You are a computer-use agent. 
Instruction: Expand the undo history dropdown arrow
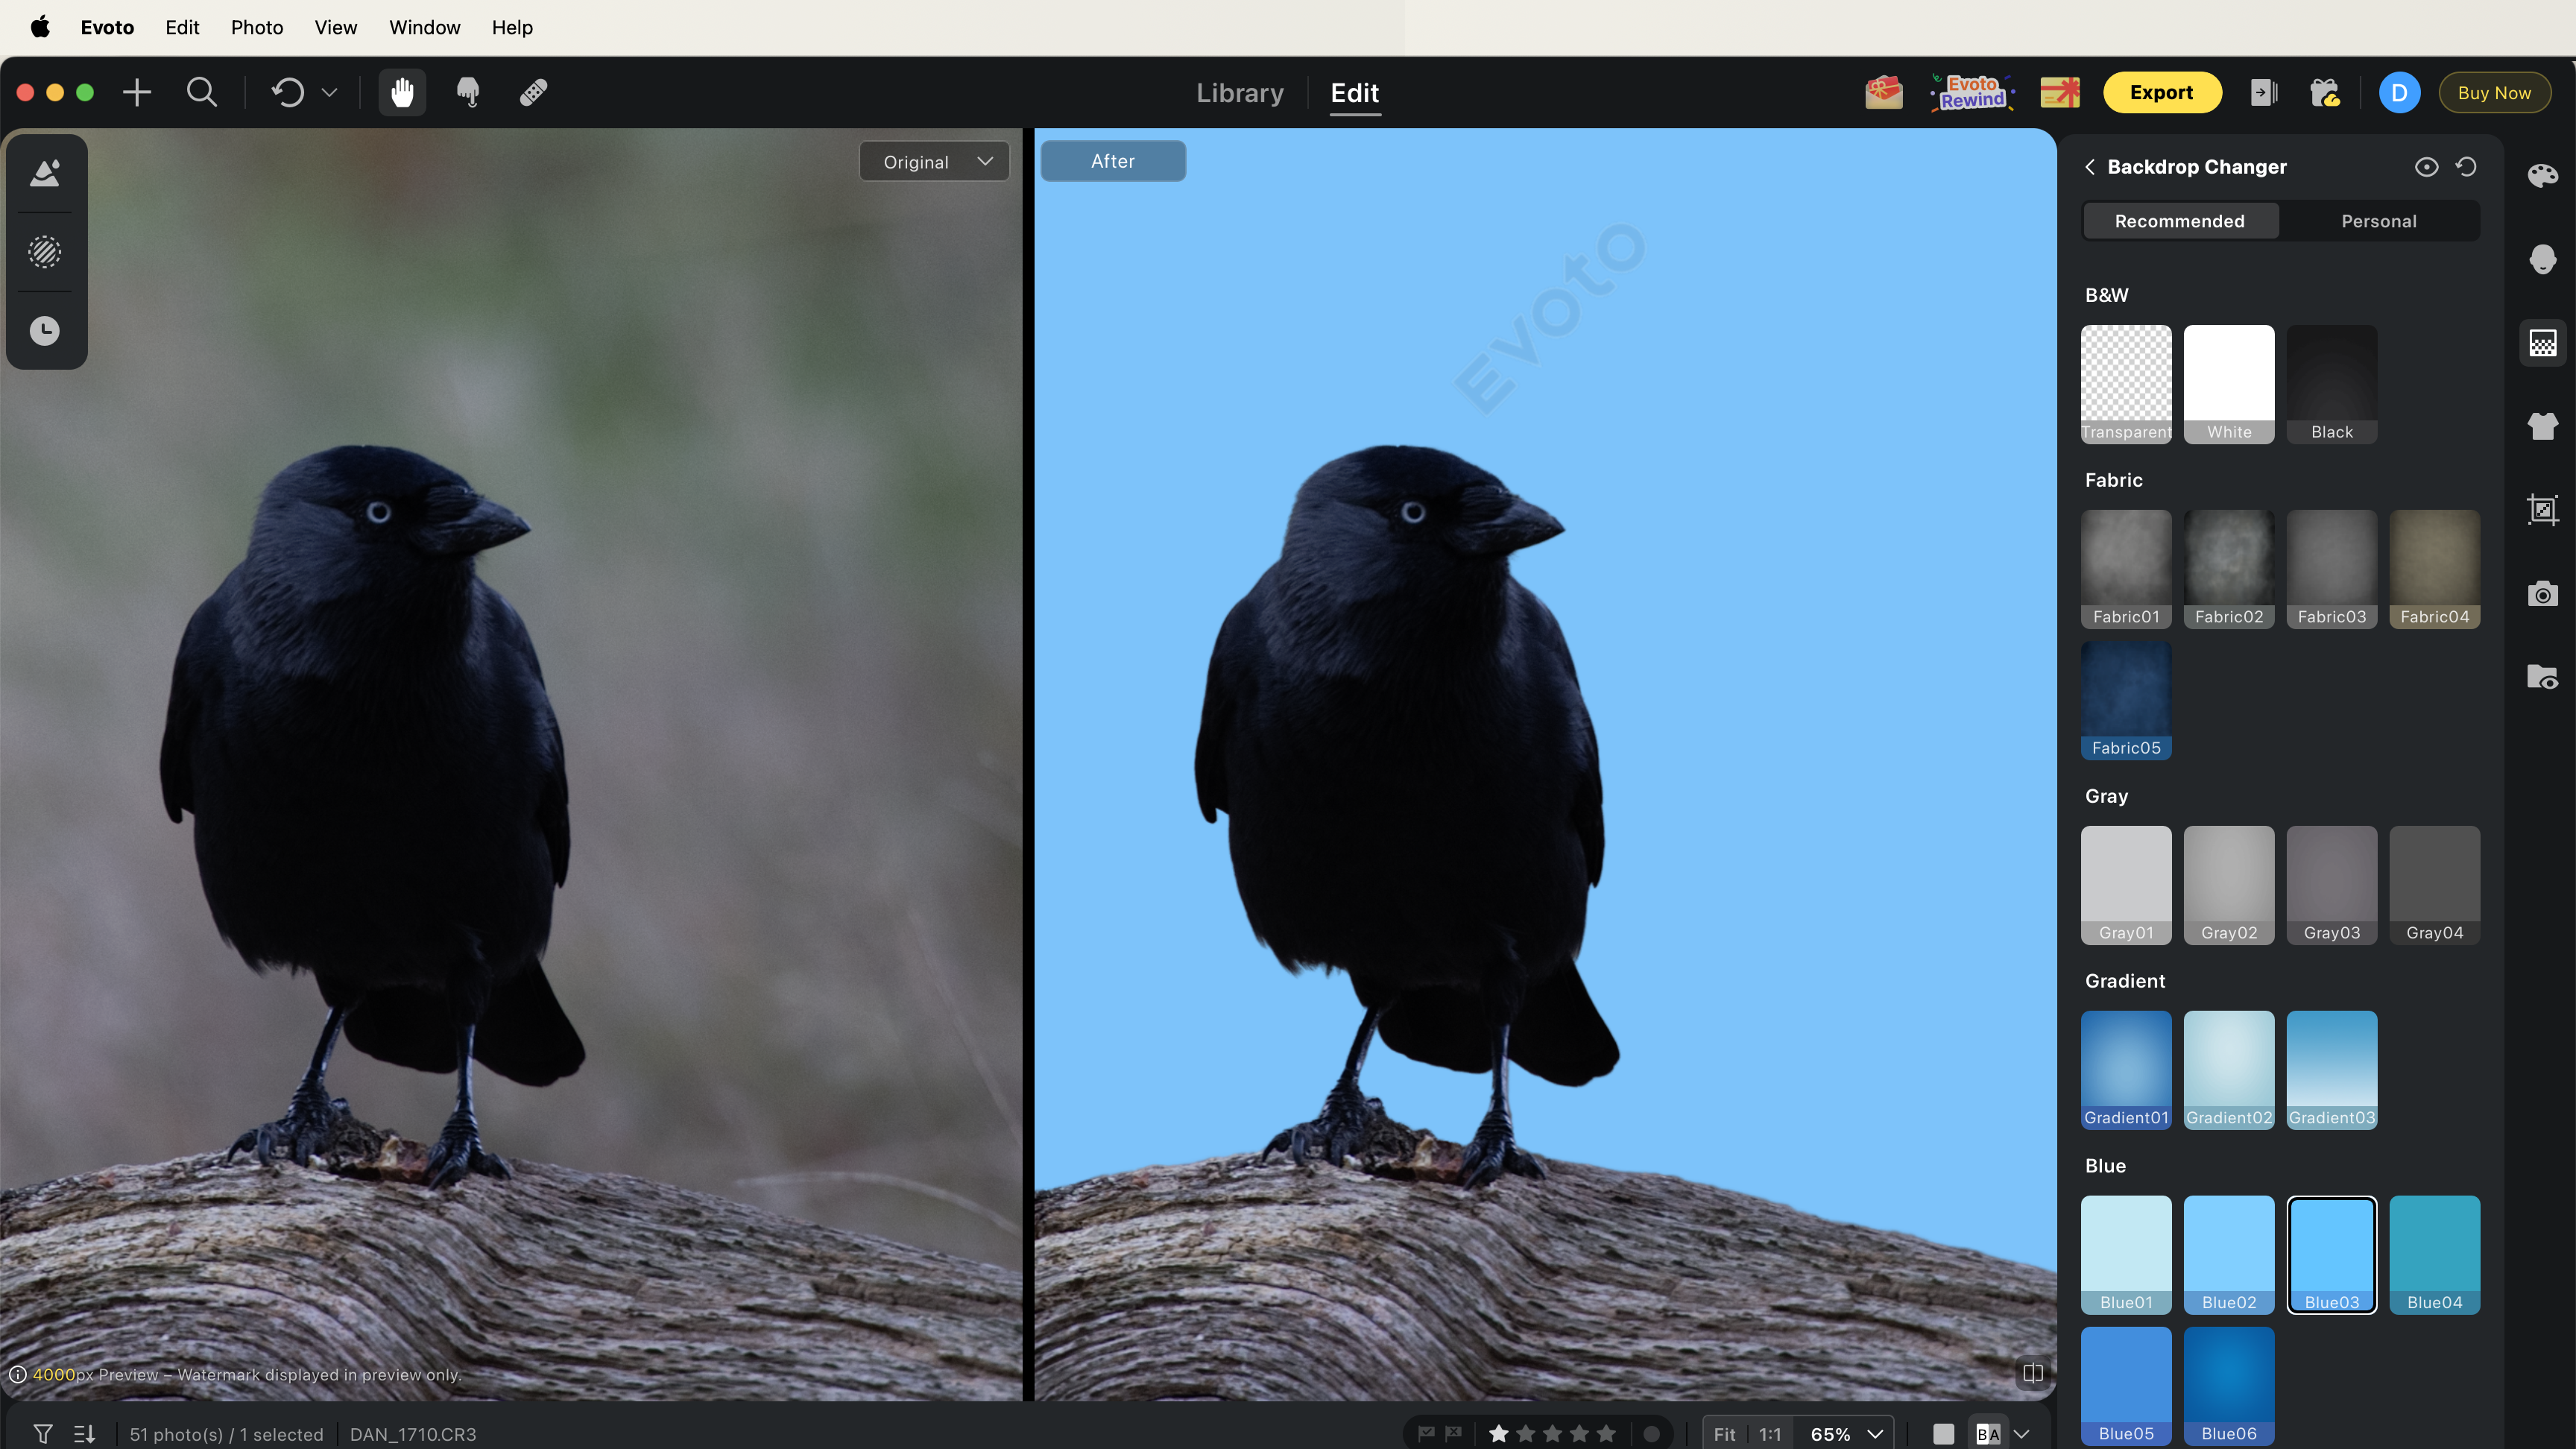click(330, 92)
